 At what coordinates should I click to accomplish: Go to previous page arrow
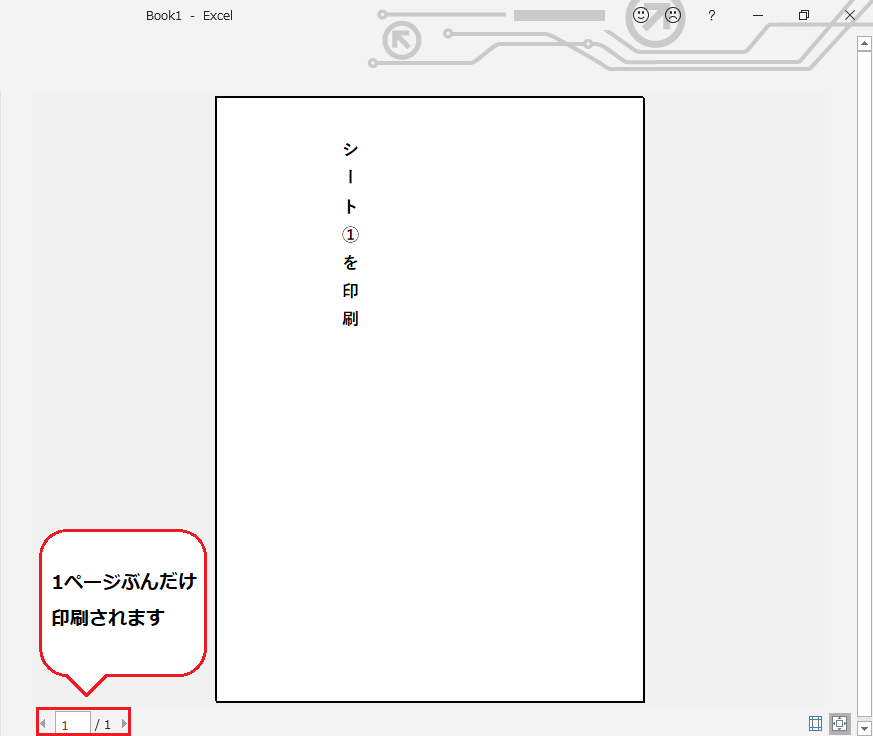point(43,724)
